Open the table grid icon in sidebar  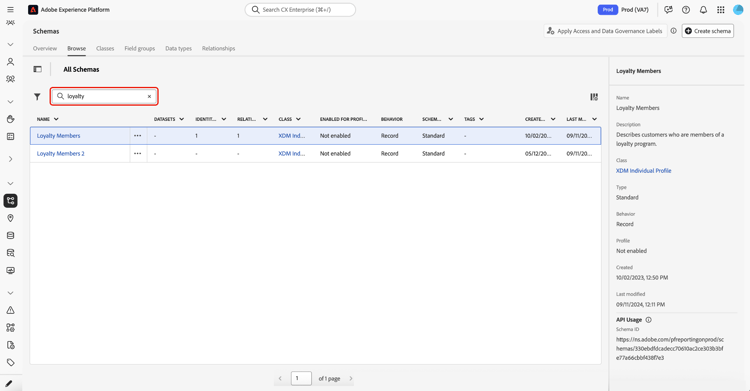click(10, 136)
